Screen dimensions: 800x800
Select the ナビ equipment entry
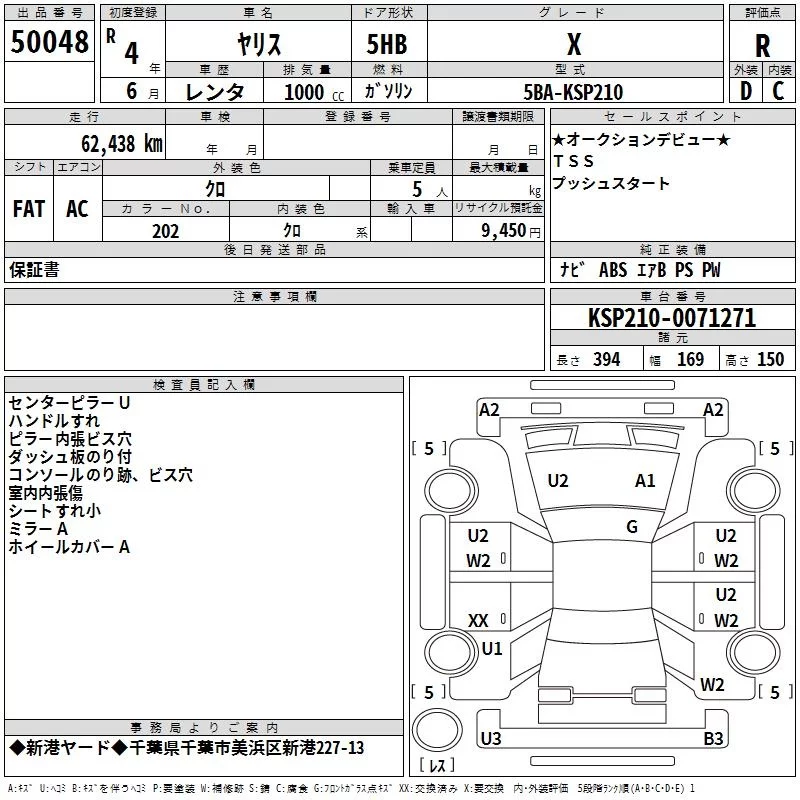tap(572, 270)
